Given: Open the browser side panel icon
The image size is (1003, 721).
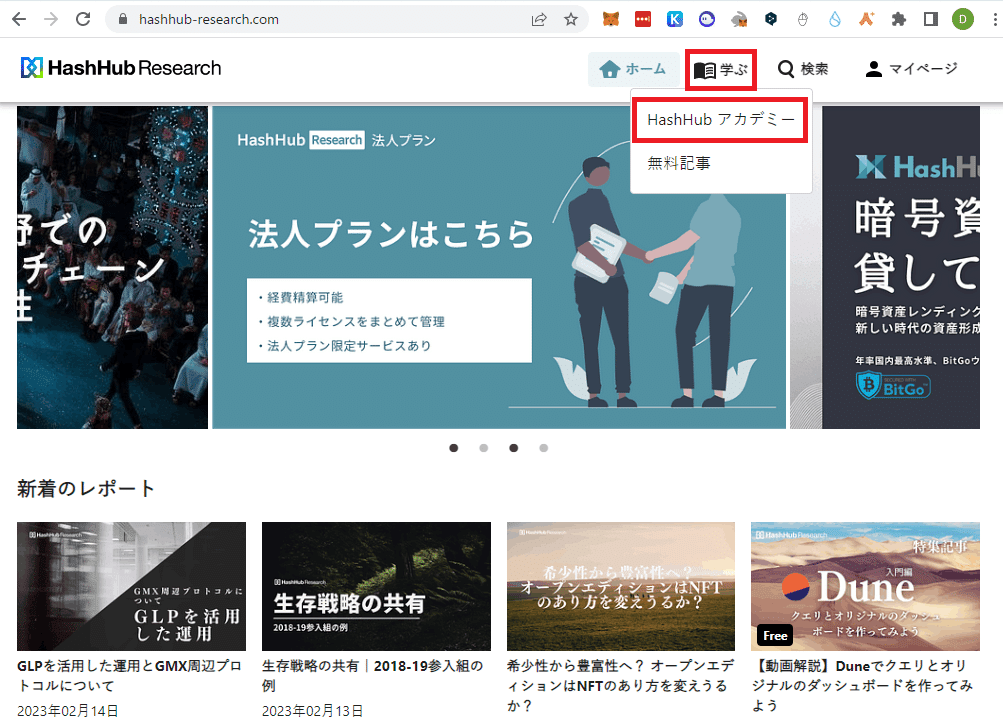Looking at the screenshot, I should coord(931,18).
